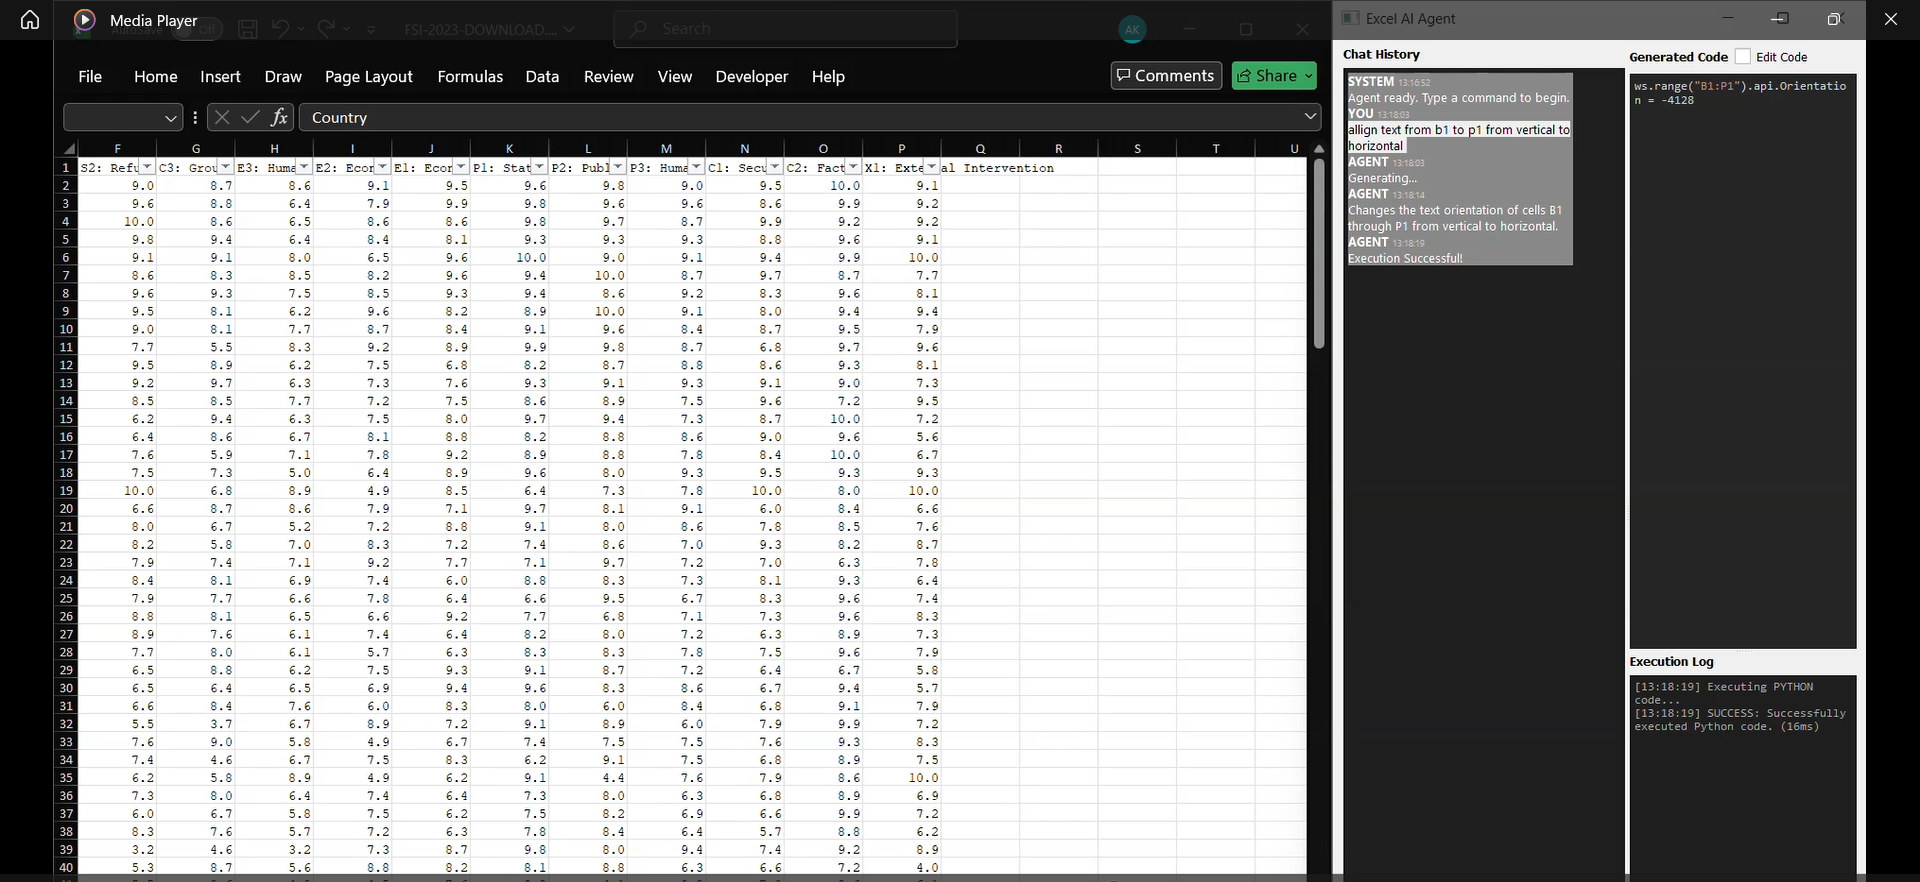Open filter dropdown for P1: Stat column
This screenshot has width=1920, height=882.
click(540, 167)
